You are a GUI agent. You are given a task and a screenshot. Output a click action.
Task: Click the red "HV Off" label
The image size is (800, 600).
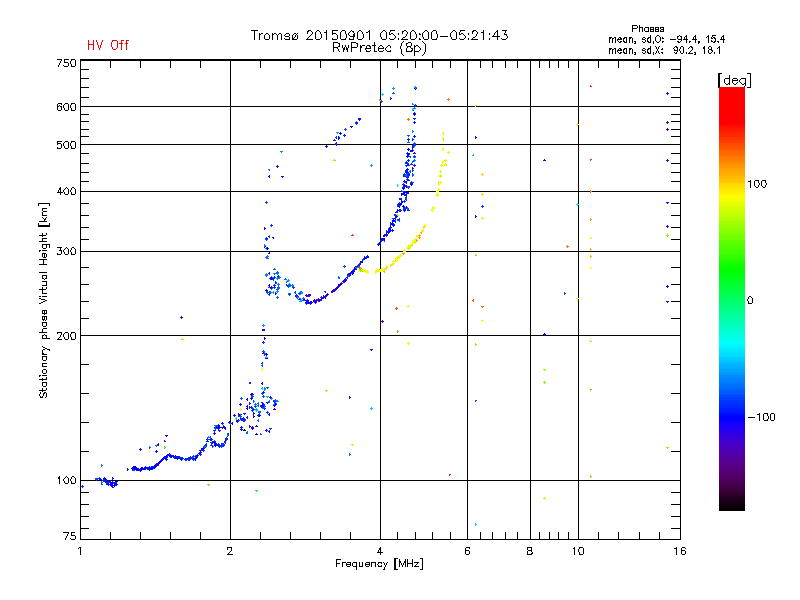click(108, 45)
